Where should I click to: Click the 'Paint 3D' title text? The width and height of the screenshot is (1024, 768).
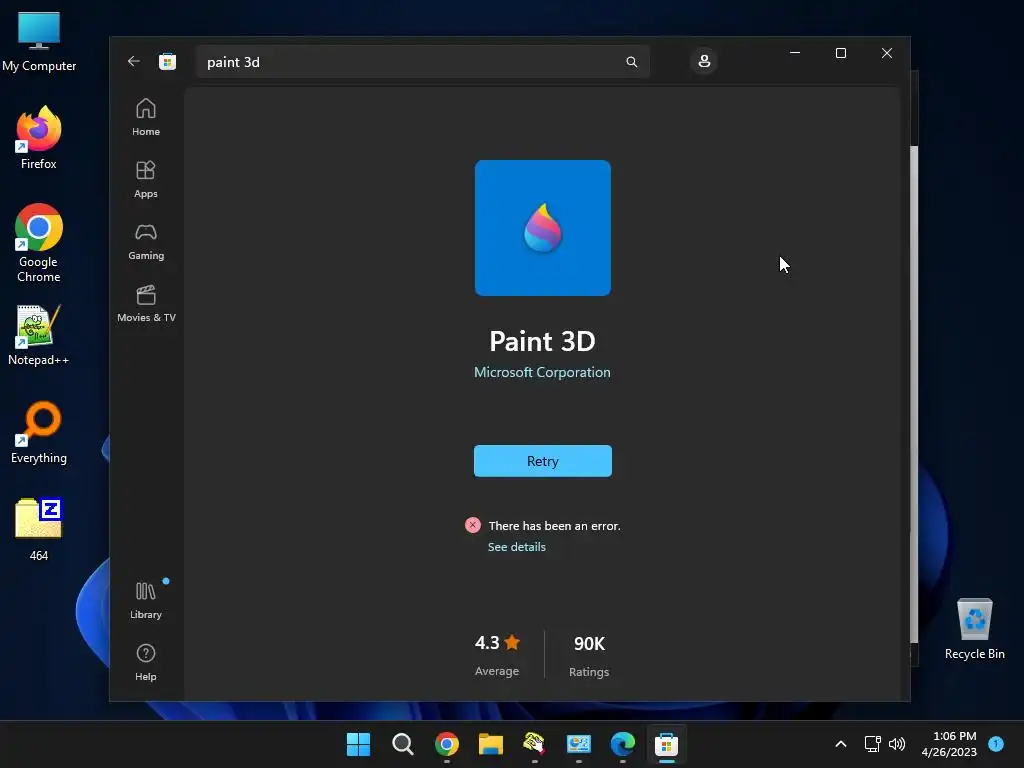(x=542, y=342)
